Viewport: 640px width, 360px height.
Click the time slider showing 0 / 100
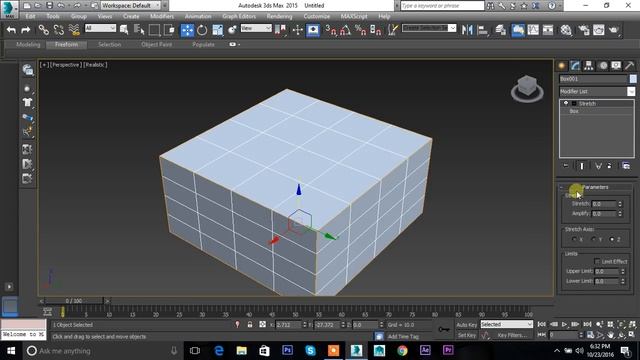tap(74, 301)
